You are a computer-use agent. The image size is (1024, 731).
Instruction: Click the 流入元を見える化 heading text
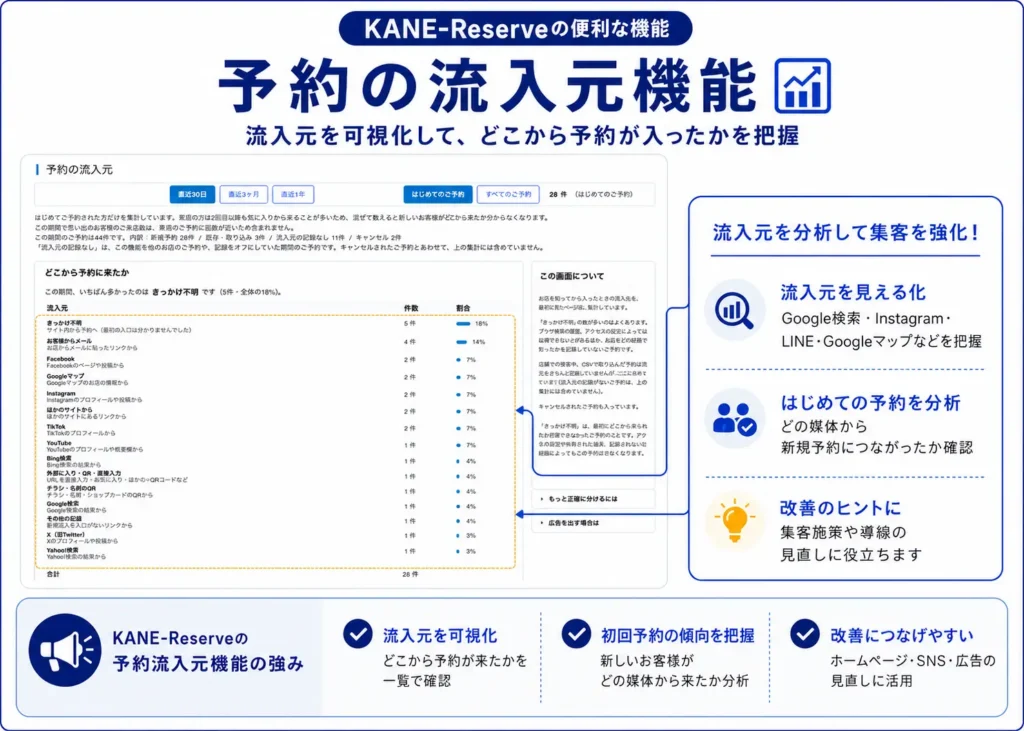coord(853,293)
